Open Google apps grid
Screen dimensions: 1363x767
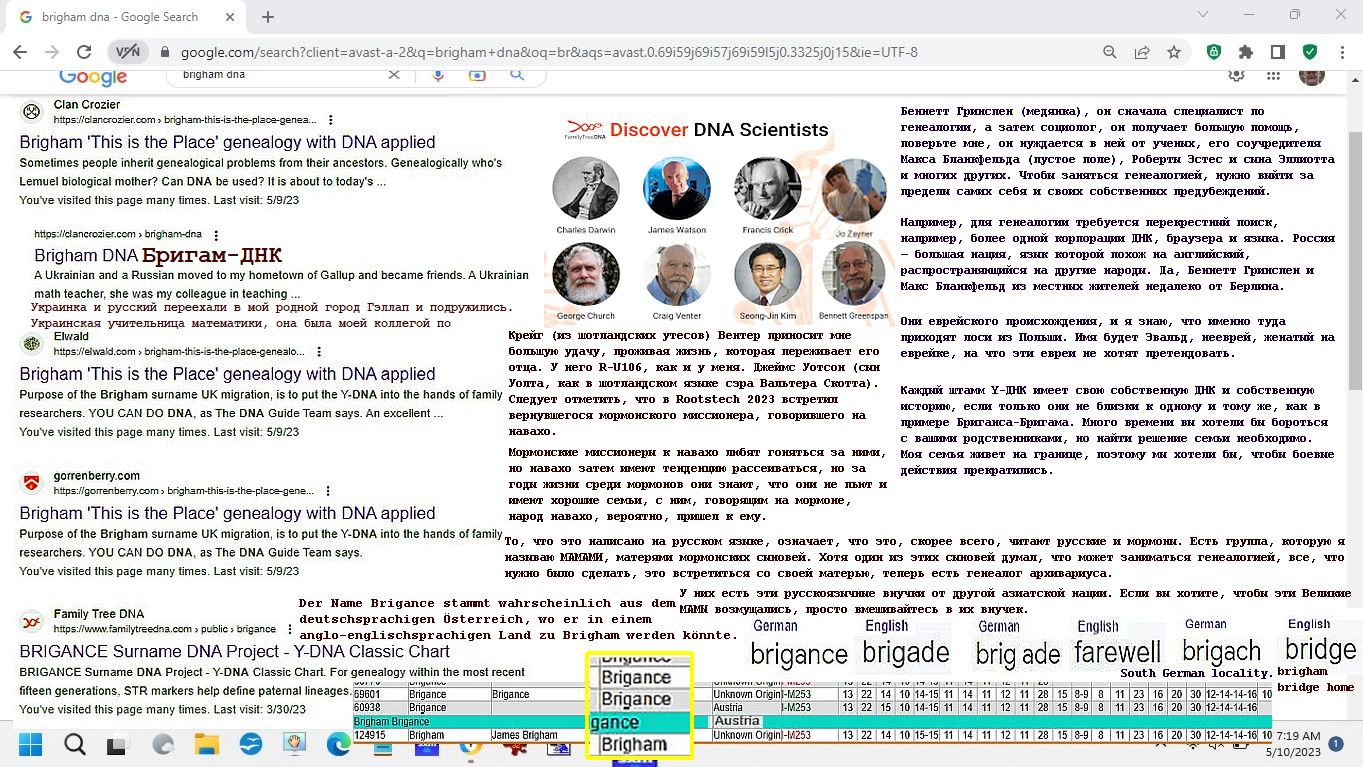1273,75
